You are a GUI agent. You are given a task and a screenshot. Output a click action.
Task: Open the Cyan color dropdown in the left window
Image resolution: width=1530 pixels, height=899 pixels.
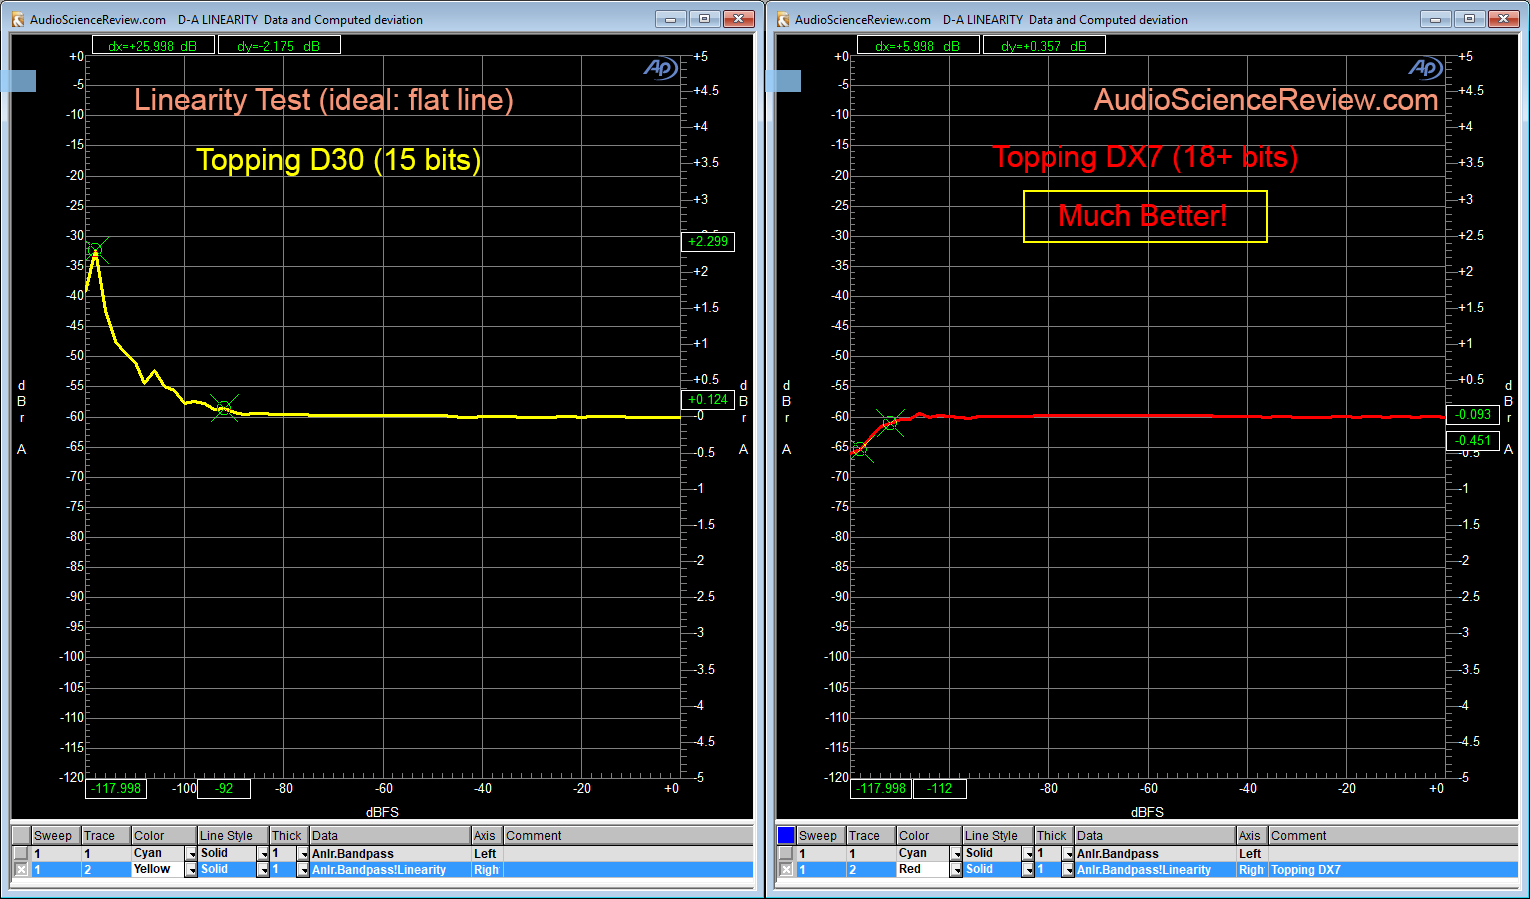pyautogui.click(x=191, y=854)
